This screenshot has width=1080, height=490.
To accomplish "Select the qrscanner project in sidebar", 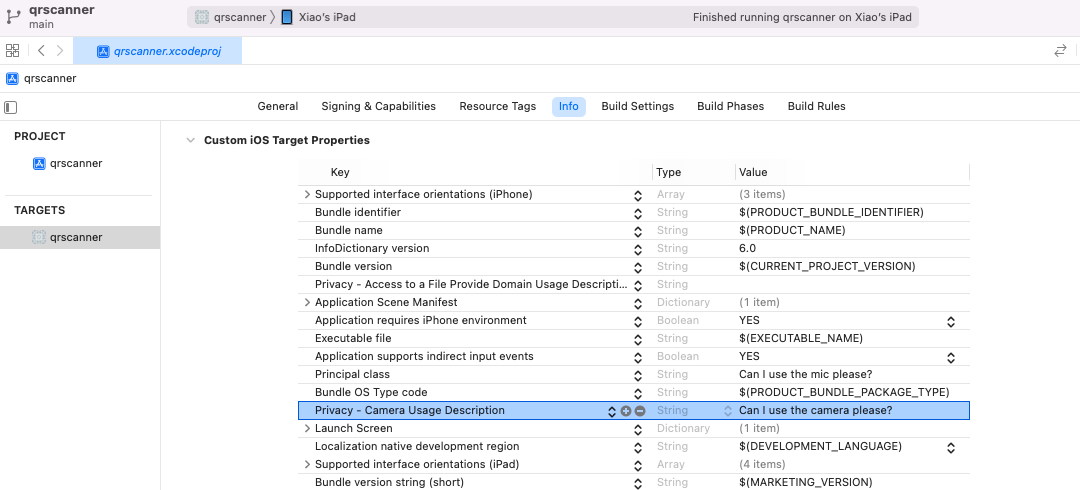I will (75, 163).
